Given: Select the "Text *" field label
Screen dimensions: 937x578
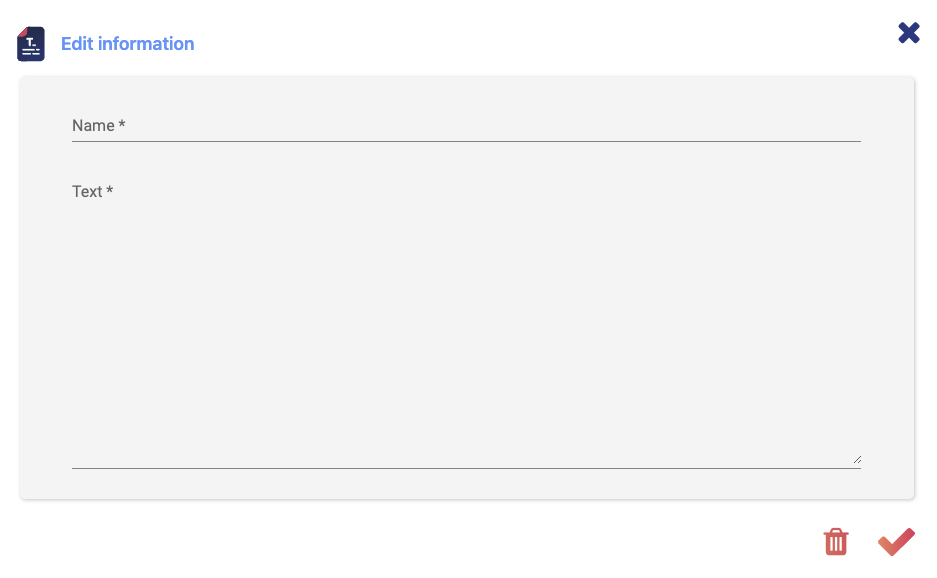Looking at the screenshot, I should tap(92, 191).
